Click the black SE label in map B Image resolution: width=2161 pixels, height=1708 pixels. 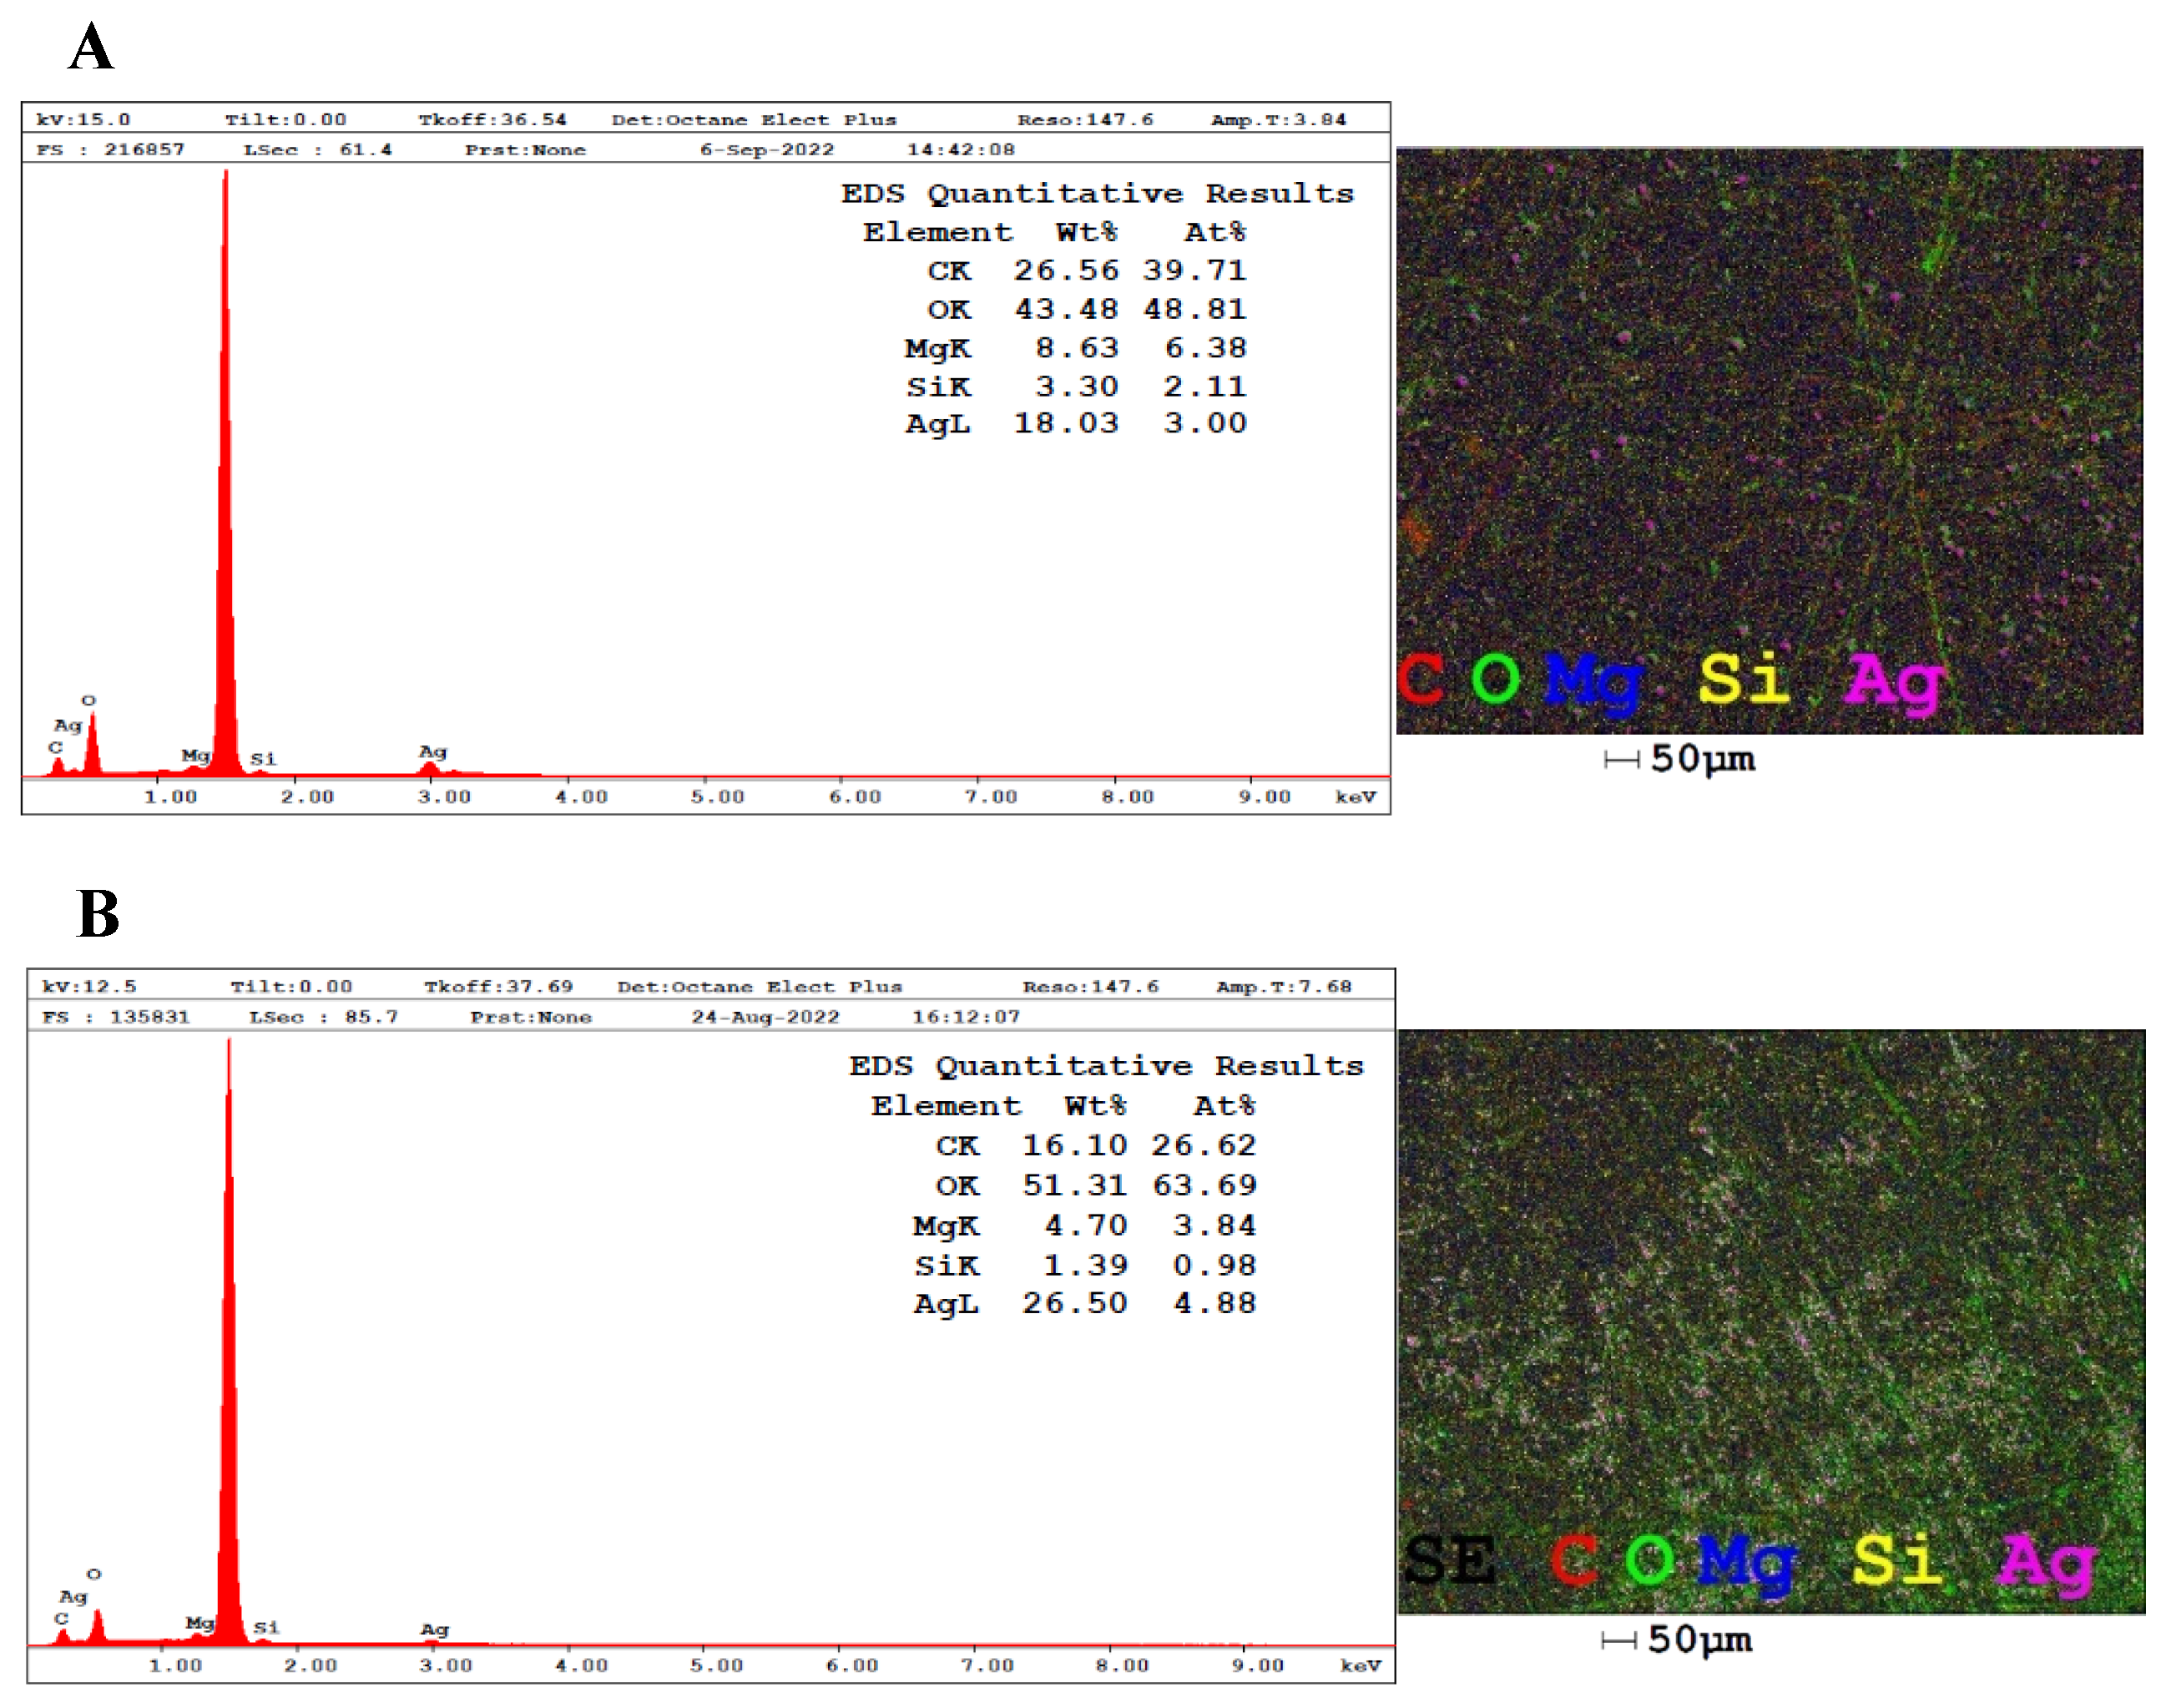tap(1449, 1560)
